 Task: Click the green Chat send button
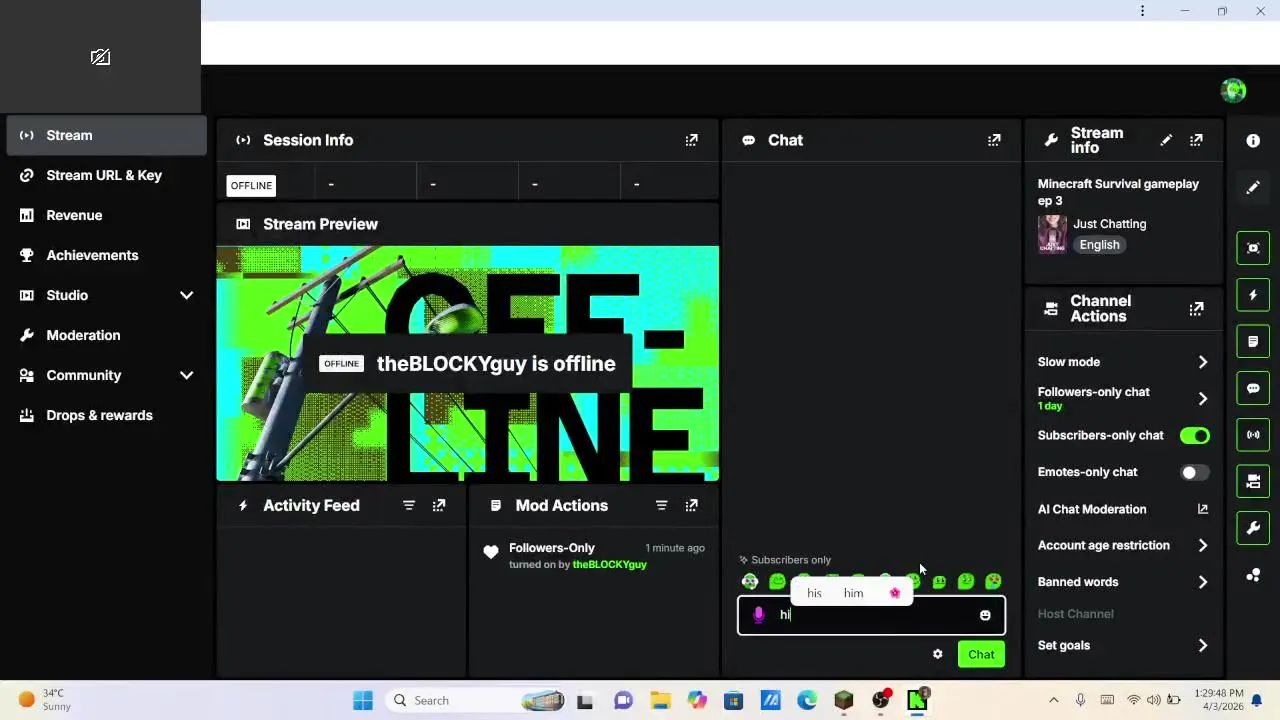(x=981, y=654)
